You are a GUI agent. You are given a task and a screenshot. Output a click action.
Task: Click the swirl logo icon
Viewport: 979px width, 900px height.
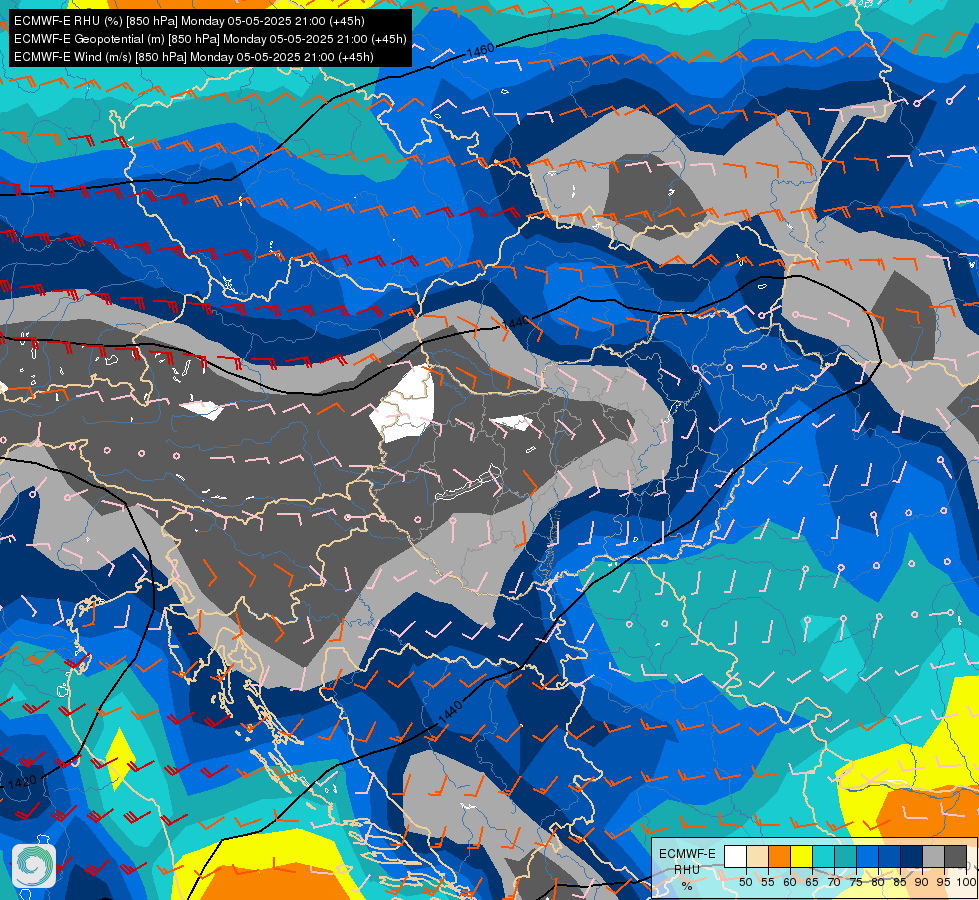click(x=34, y=866)
